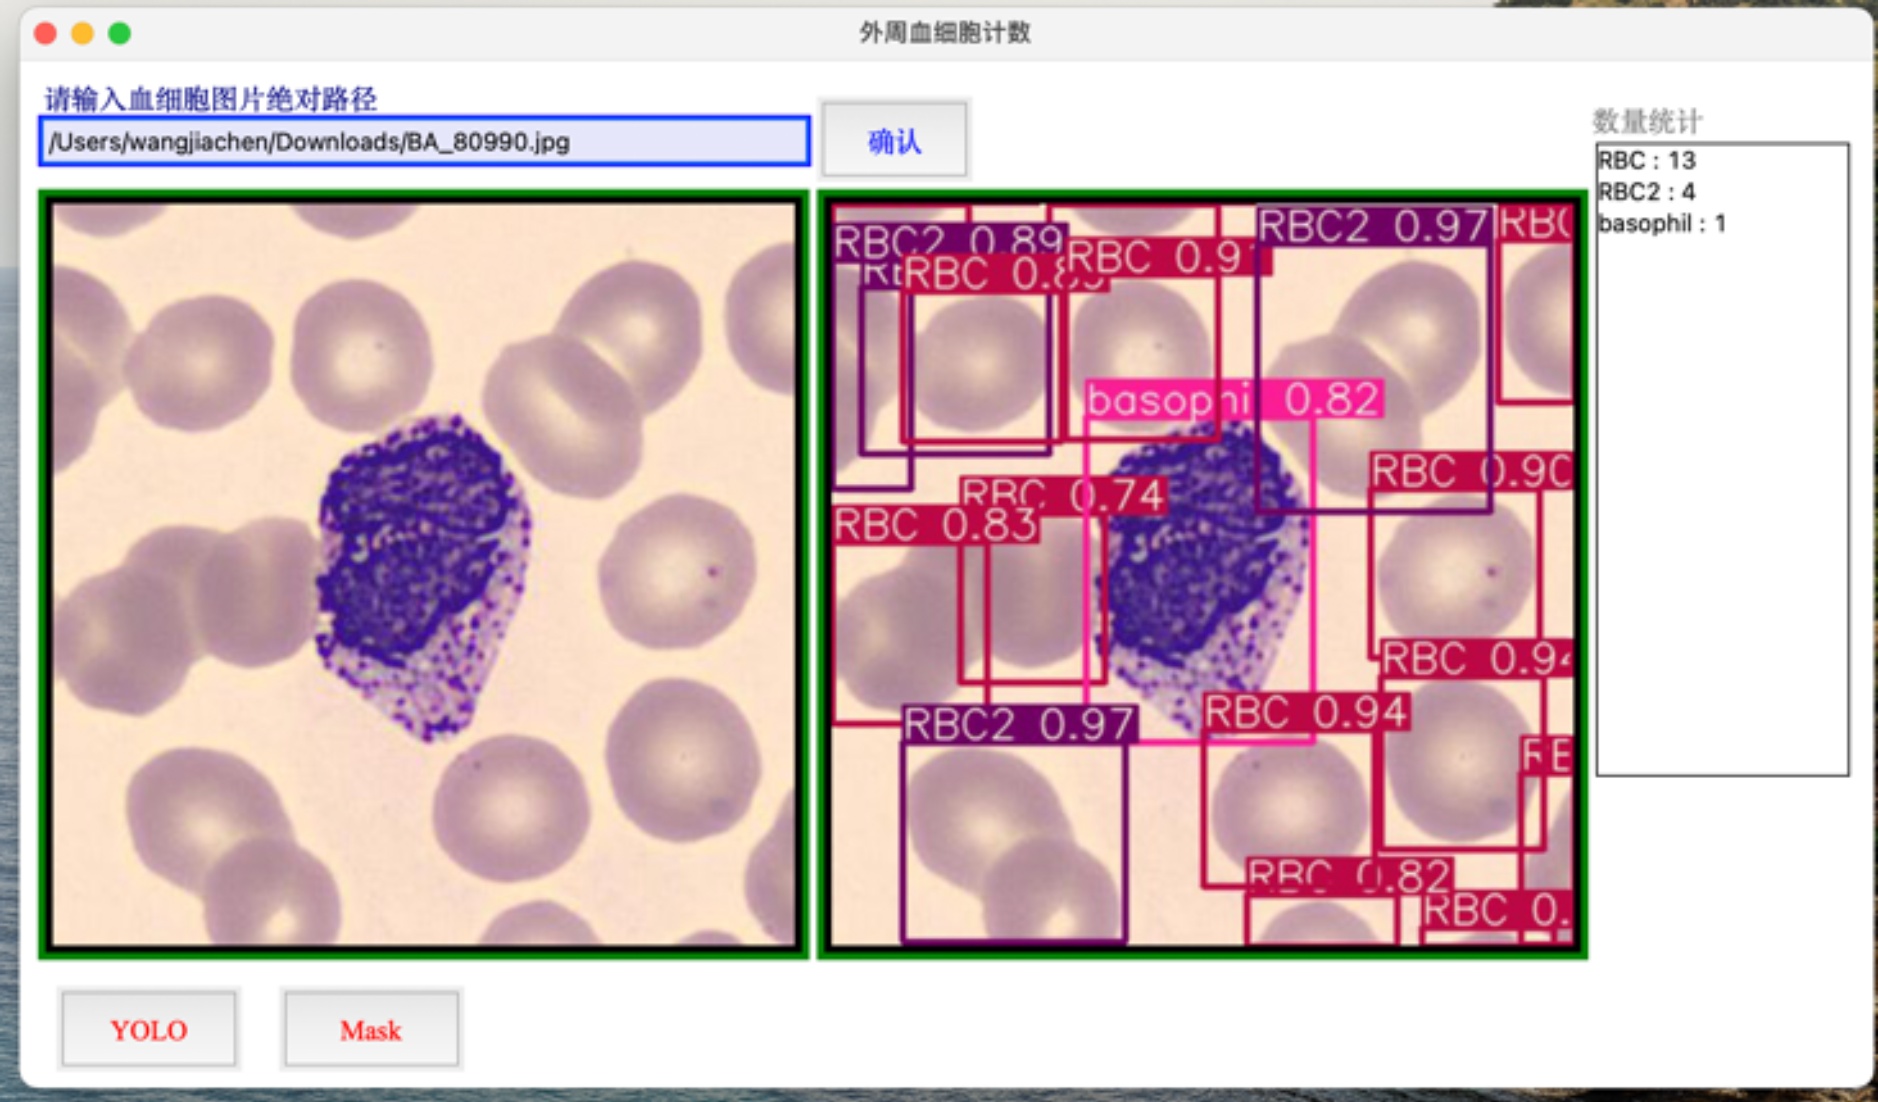The width and height of the screenshot is (1878, 1102).
Task: Select the RBC2 0.89 label tag
Action: [x=946, y=238]
